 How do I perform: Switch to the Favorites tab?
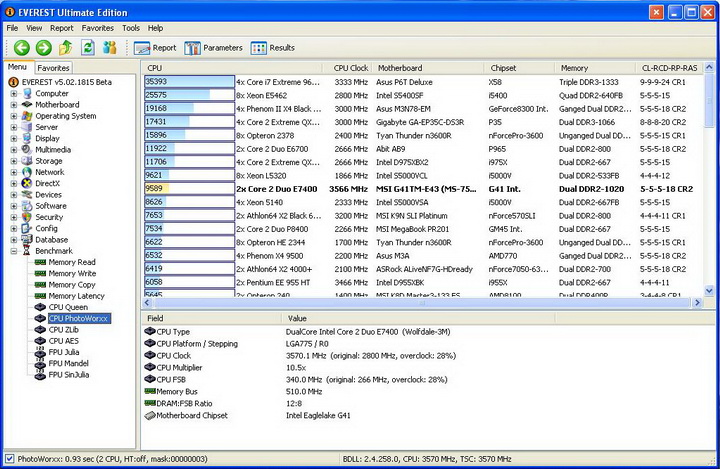tap(53, 68)
